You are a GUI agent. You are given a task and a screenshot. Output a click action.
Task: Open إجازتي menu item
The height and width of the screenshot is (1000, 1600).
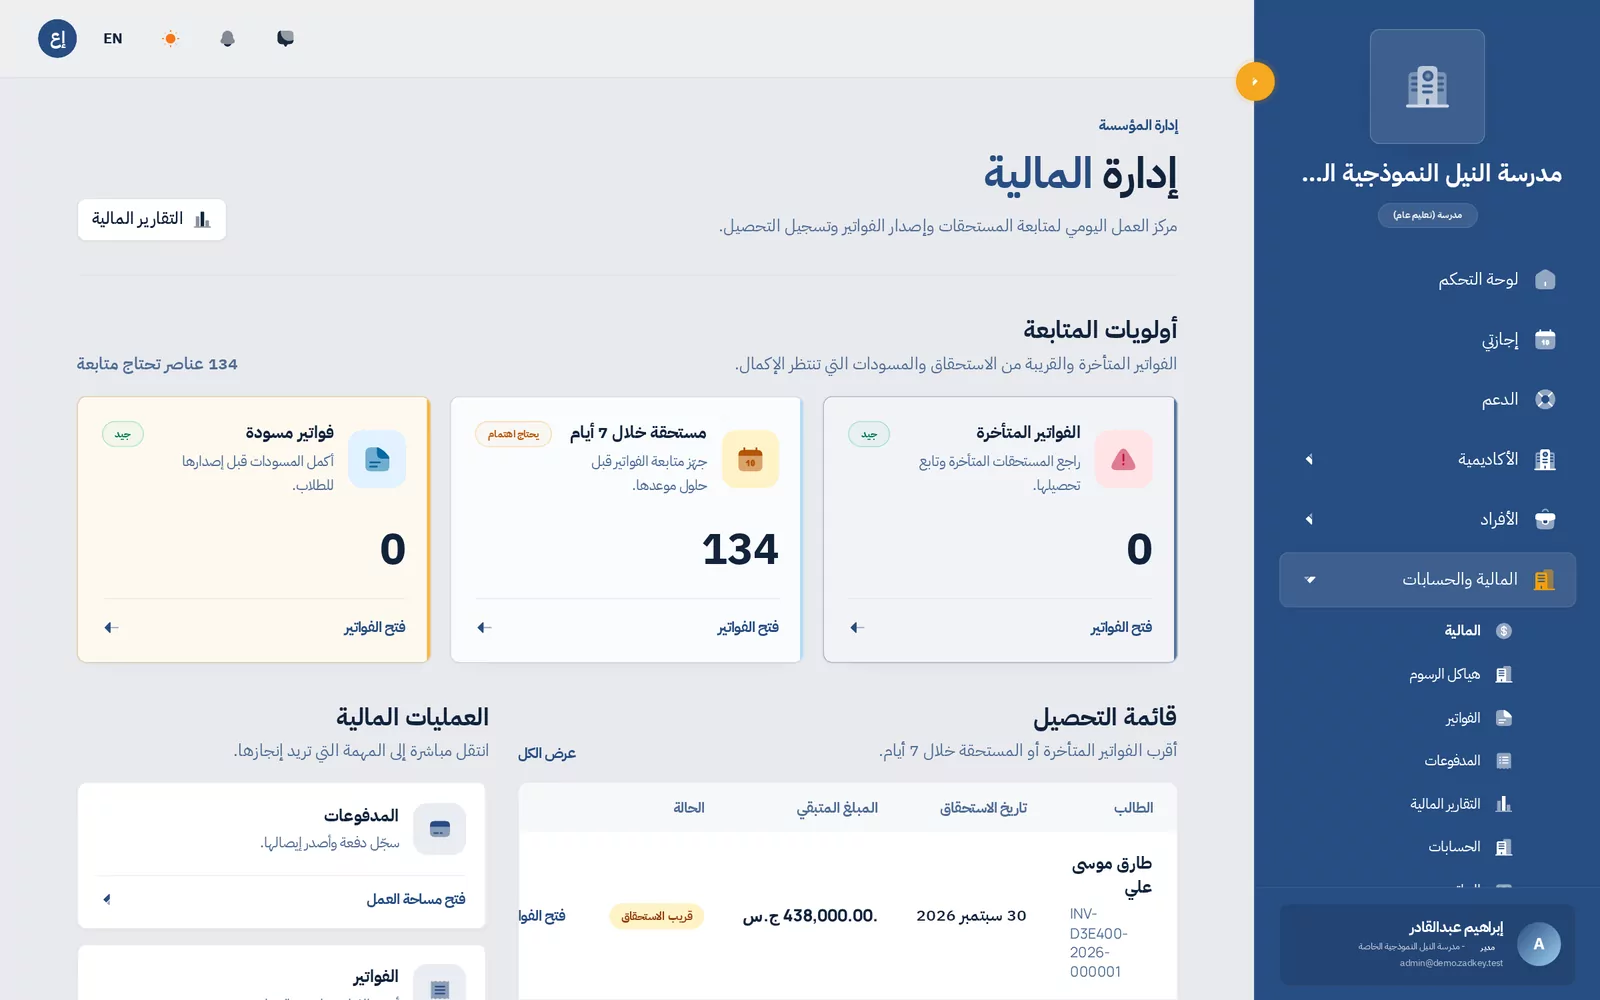click(1427, 339)
